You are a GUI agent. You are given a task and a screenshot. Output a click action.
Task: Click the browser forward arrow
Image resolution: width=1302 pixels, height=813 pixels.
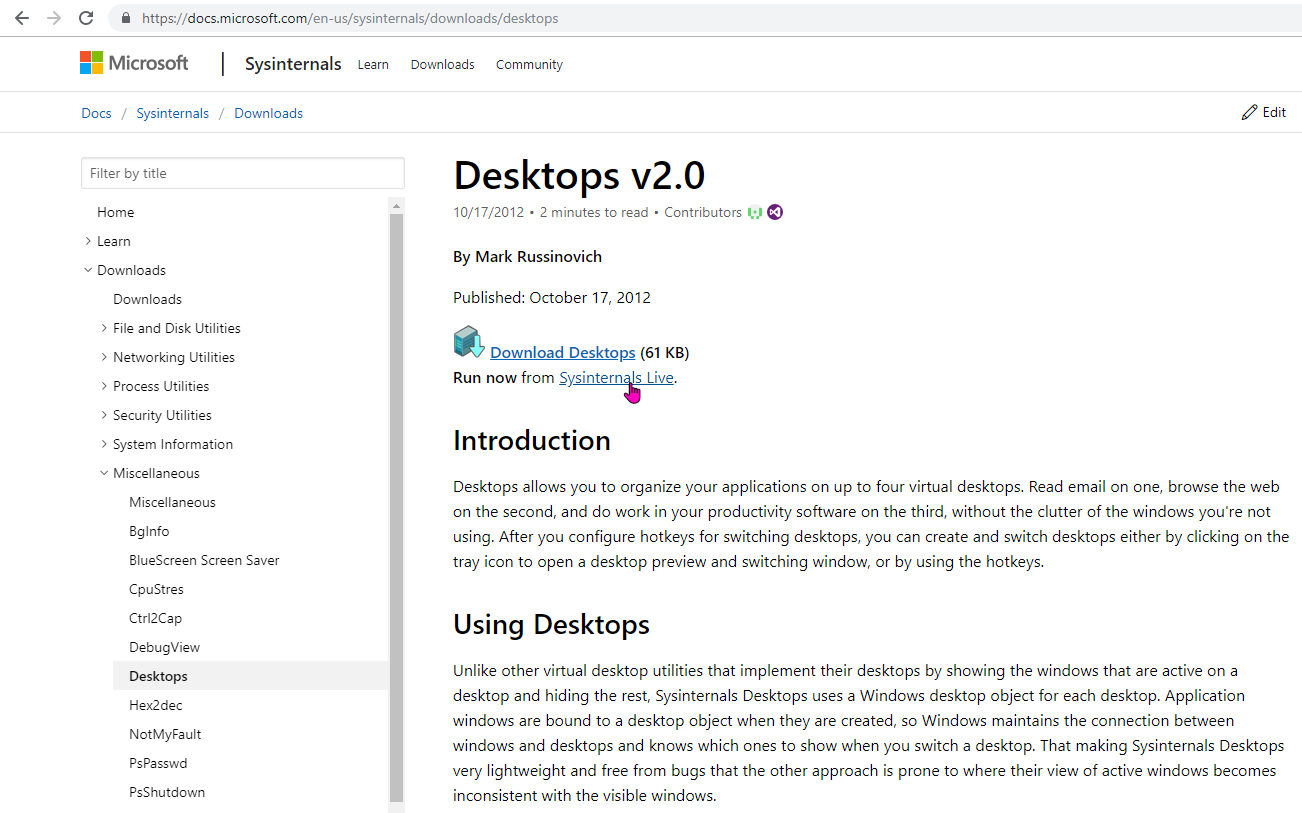click(x=54, y=18)
